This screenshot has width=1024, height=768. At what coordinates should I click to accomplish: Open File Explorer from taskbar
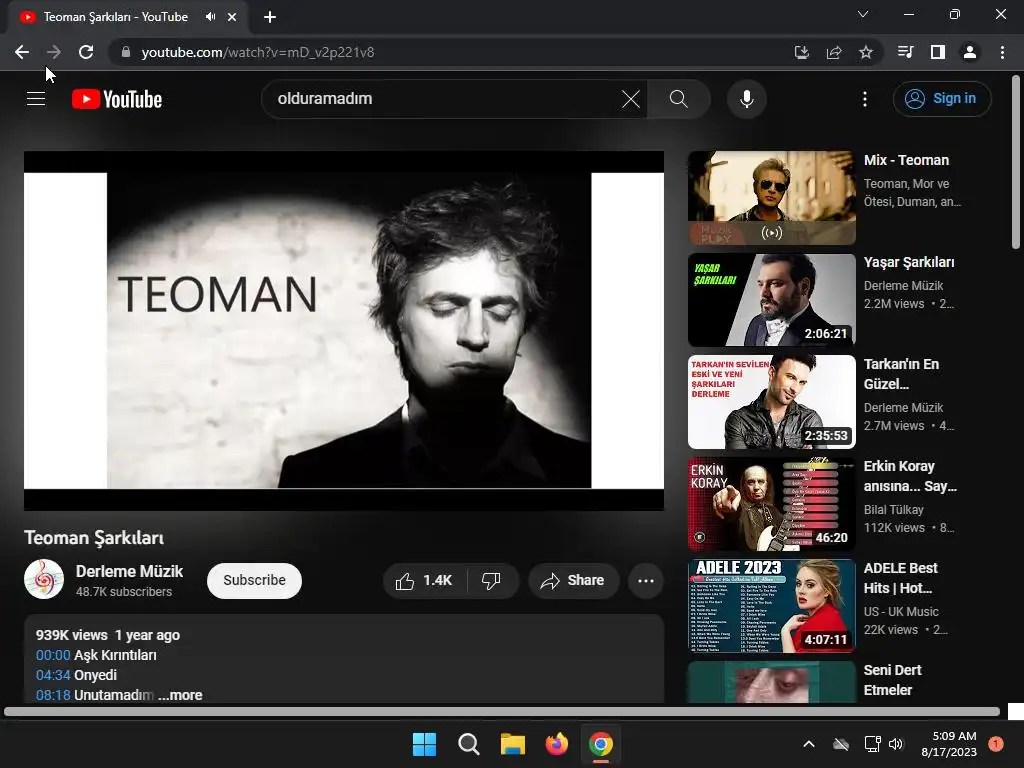[513, 744]
